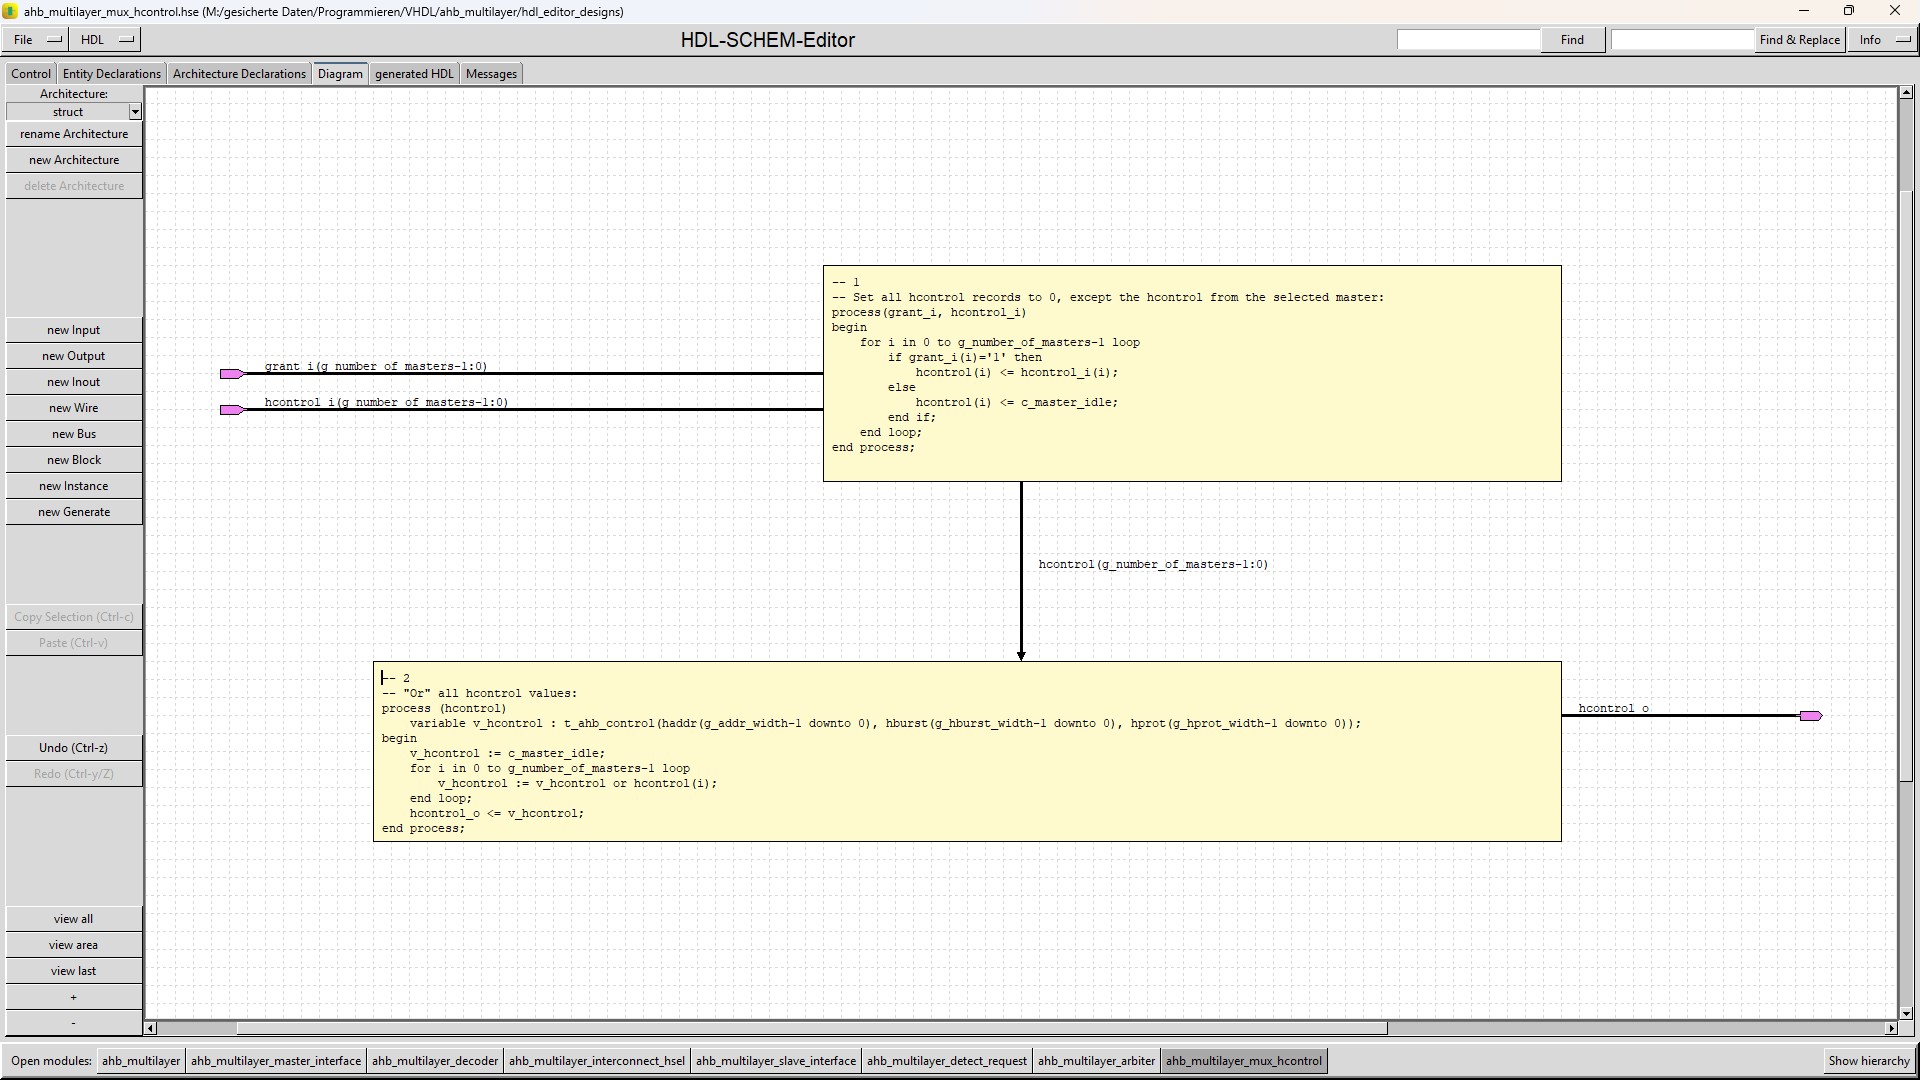Screen dimensions: 1920x1080
Task: Click the zoom out minus button
Action: pyautogui.click(x=74, y=1023)
